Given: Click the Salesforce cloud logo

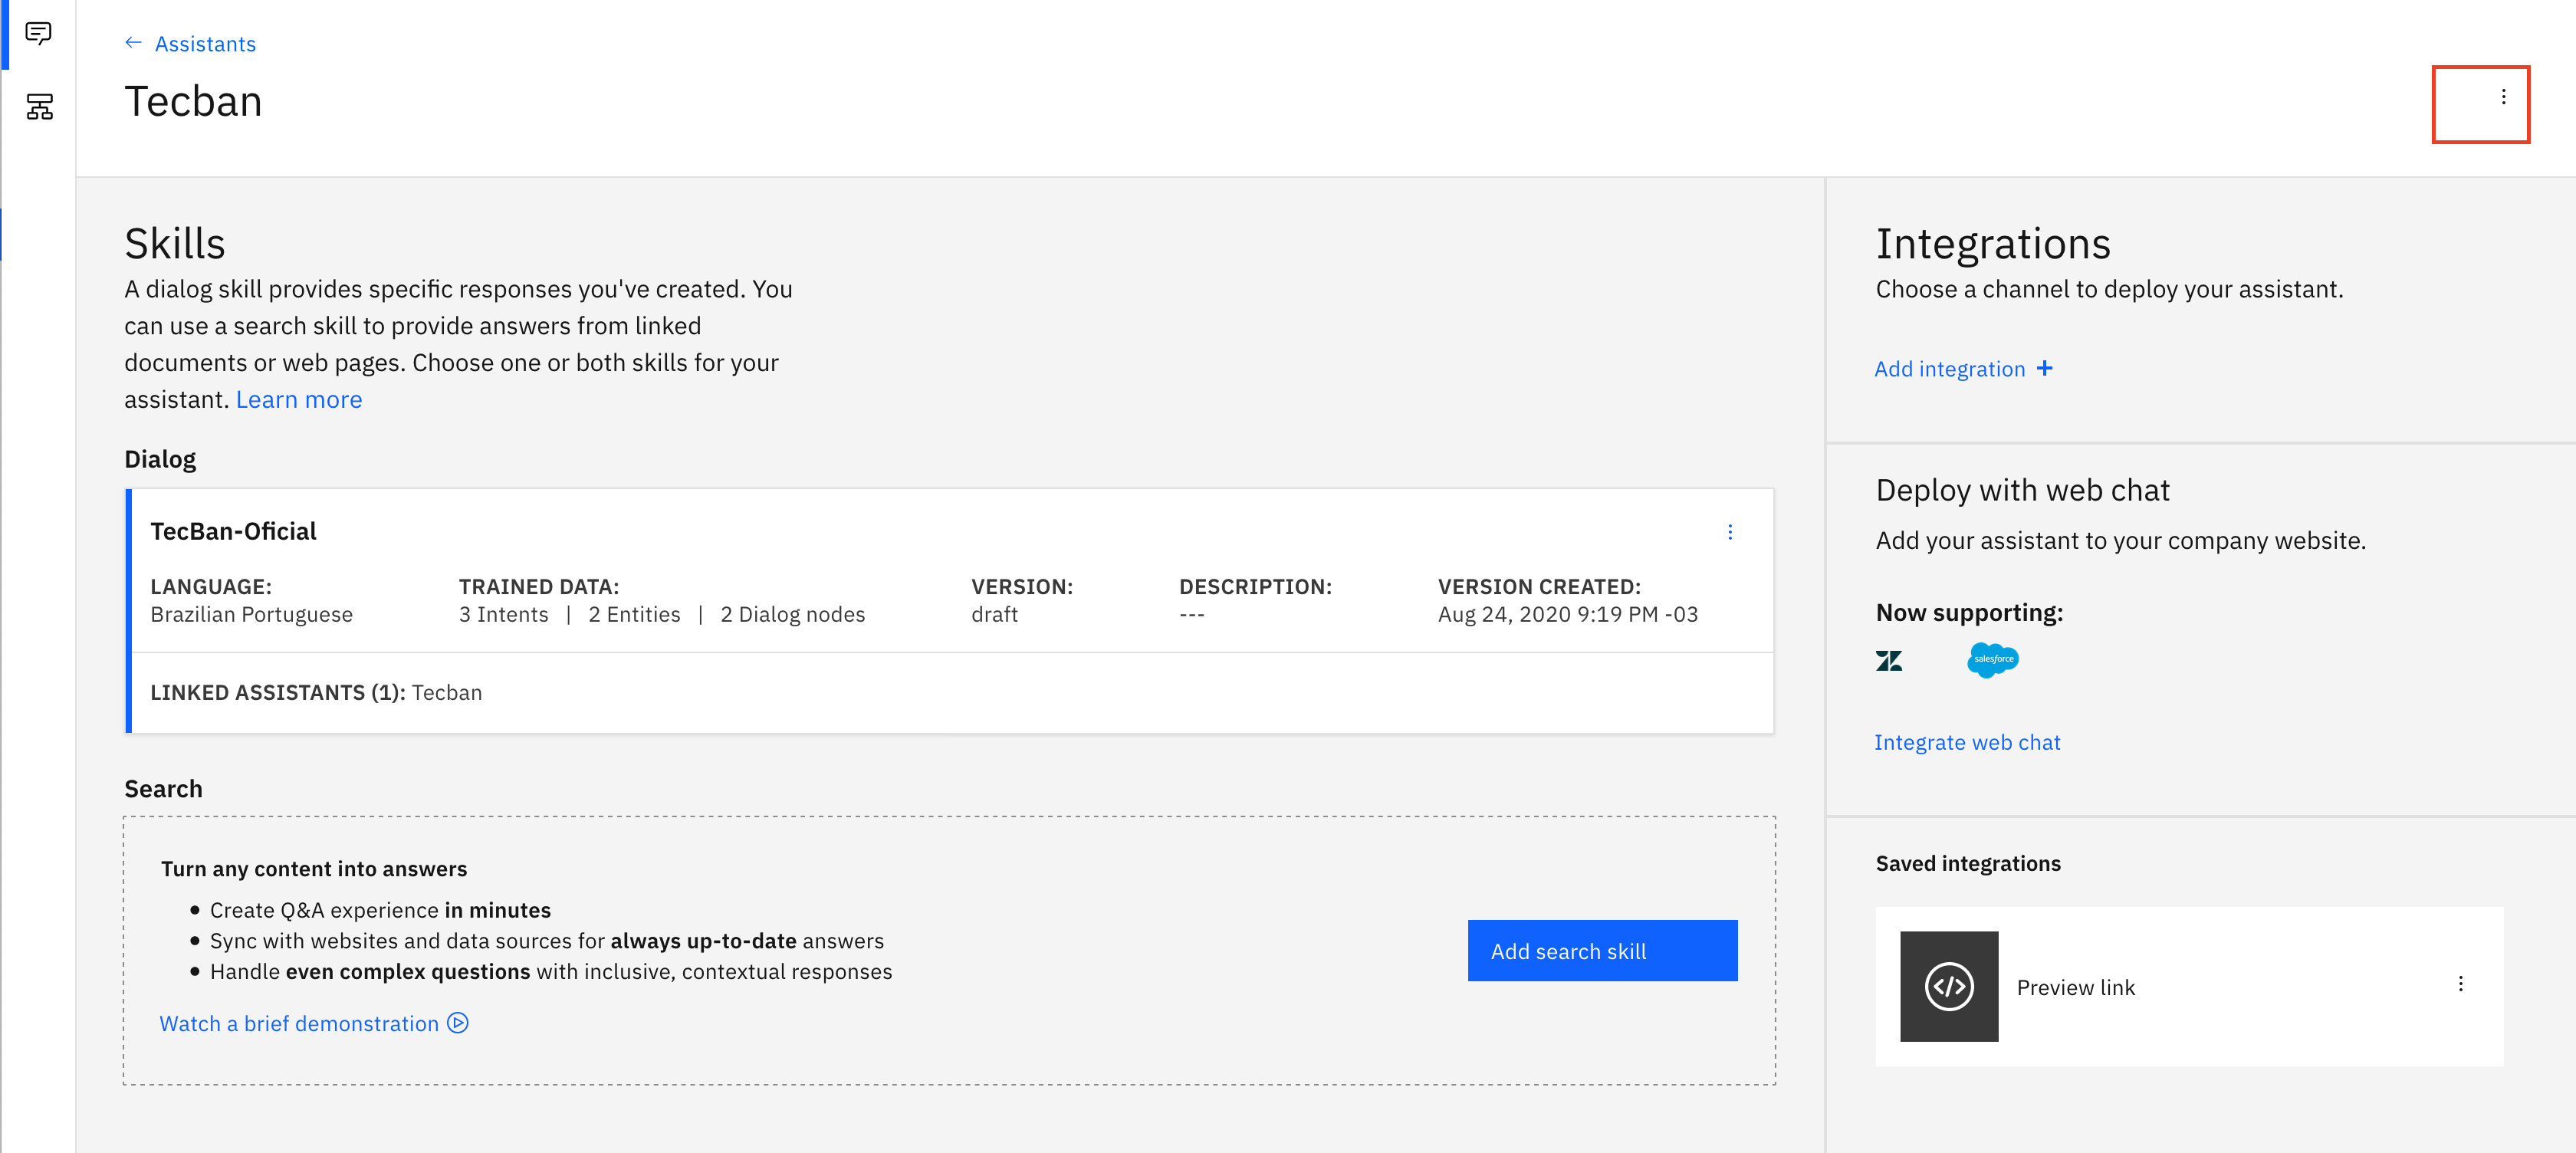Looking at the screenshot, I should 1992,660.
